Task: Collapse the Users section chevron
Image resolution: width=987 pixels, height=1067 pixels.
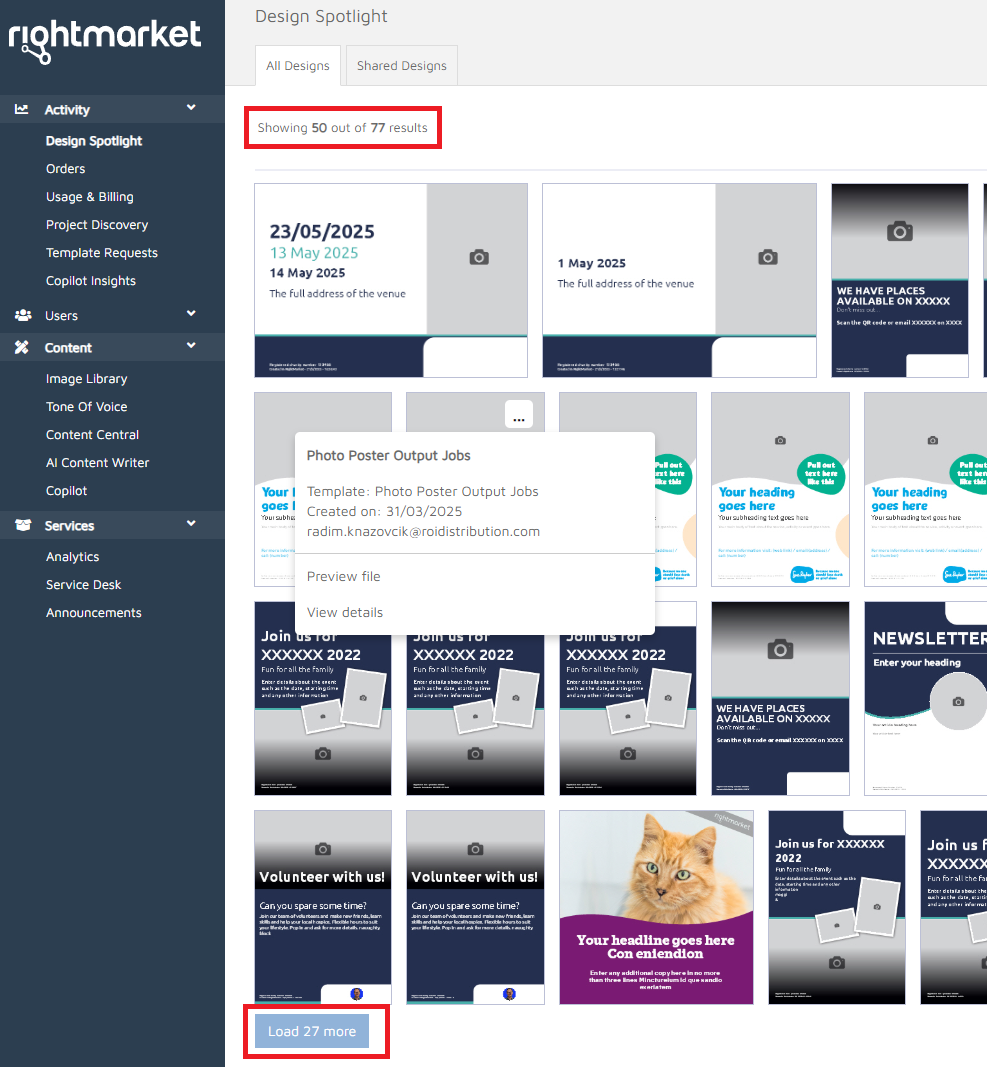Action: pos(191,315)
